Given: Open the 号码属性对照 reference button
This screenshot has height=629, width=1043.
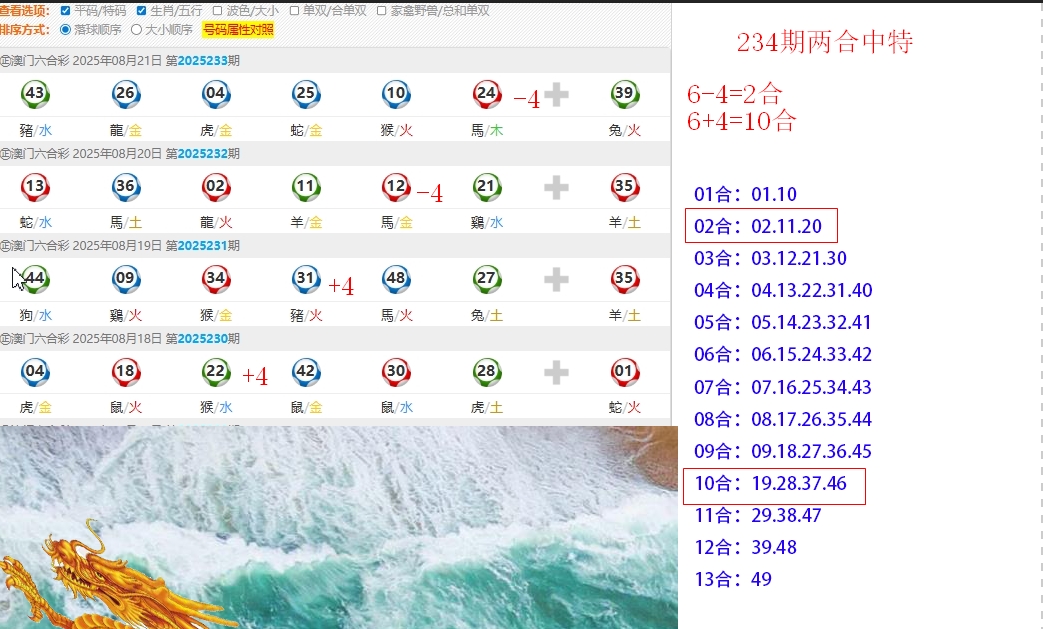Looking at the screenshot, I should tap(238, 30).
